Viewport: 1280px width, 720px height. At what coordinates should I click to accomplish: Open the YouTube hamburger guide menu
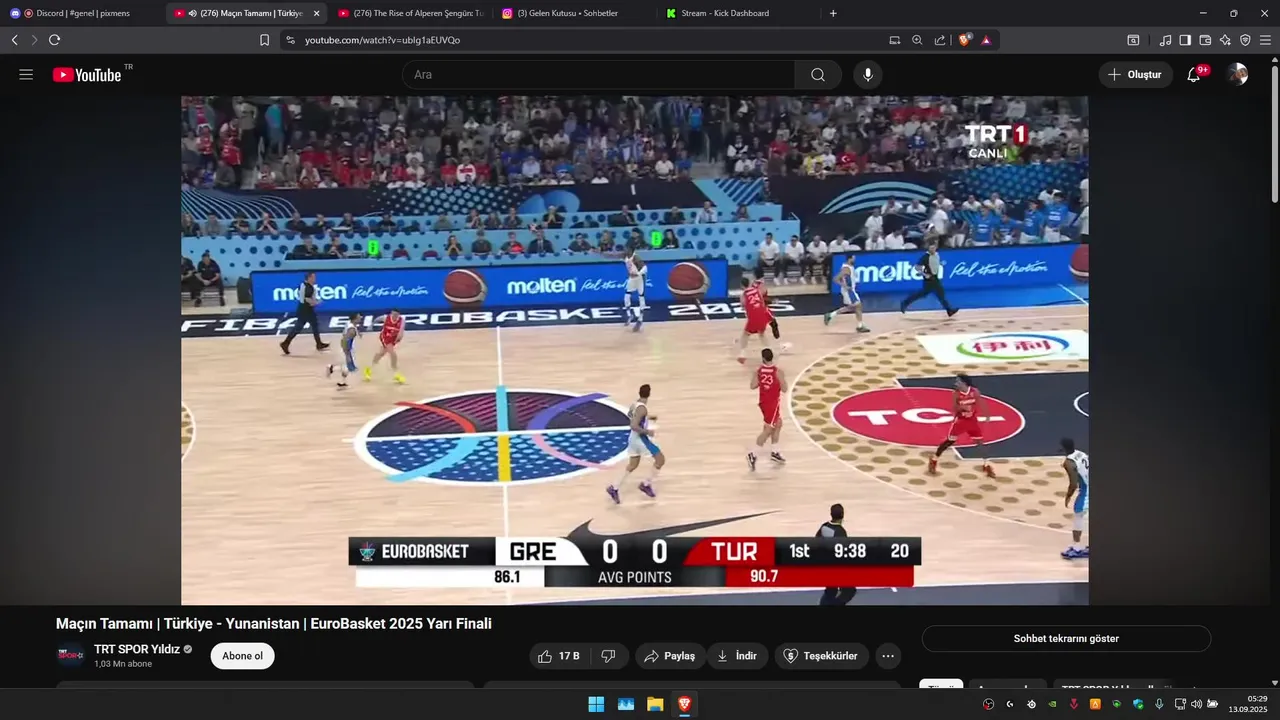coord(26,75)
